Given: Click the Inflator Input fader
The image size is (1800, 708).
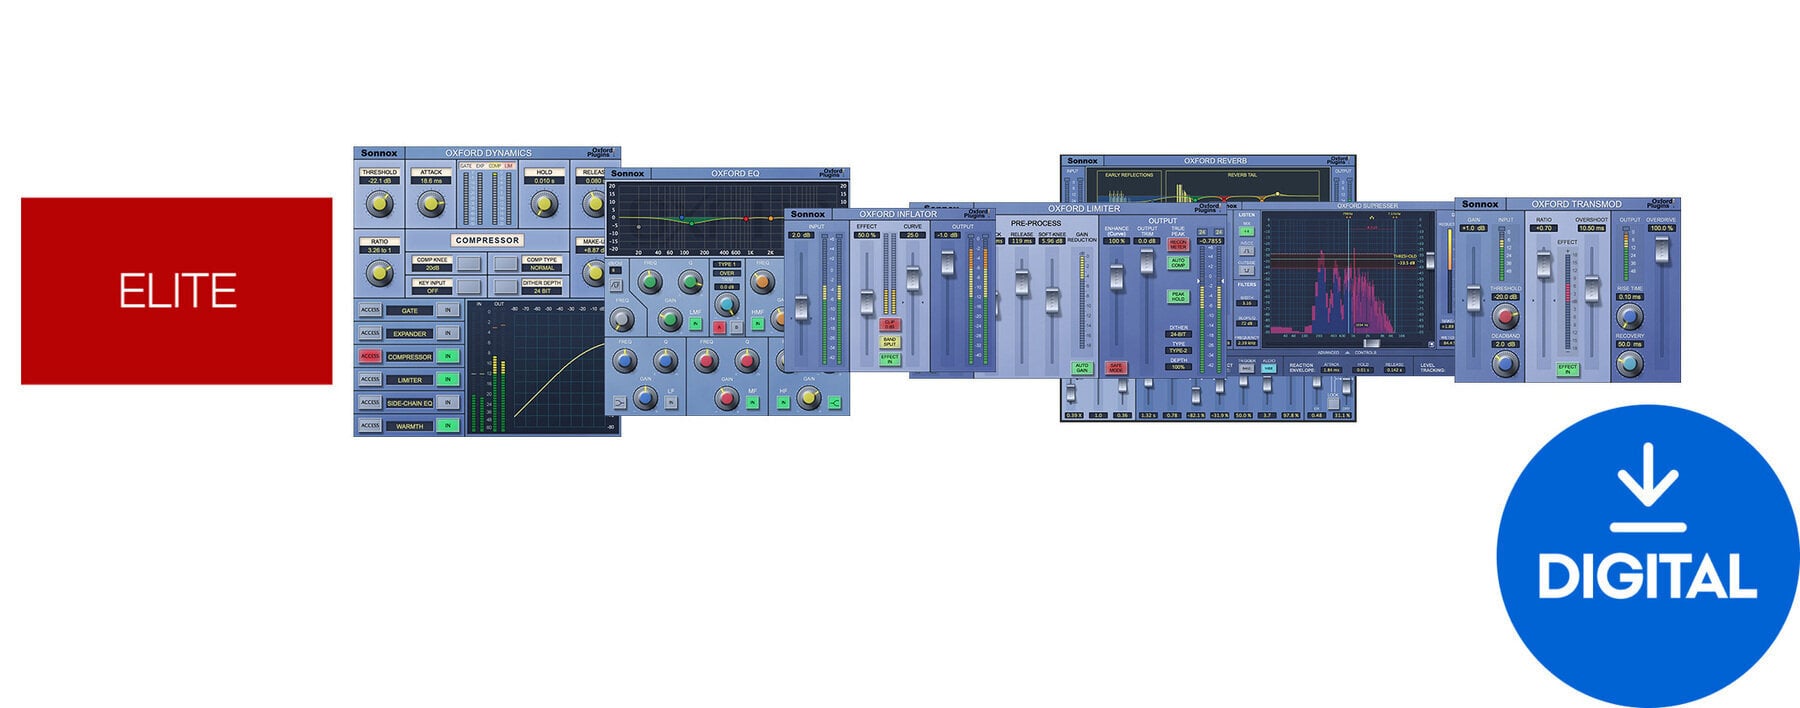Looking at the screenshot, I should pos(801,307).
